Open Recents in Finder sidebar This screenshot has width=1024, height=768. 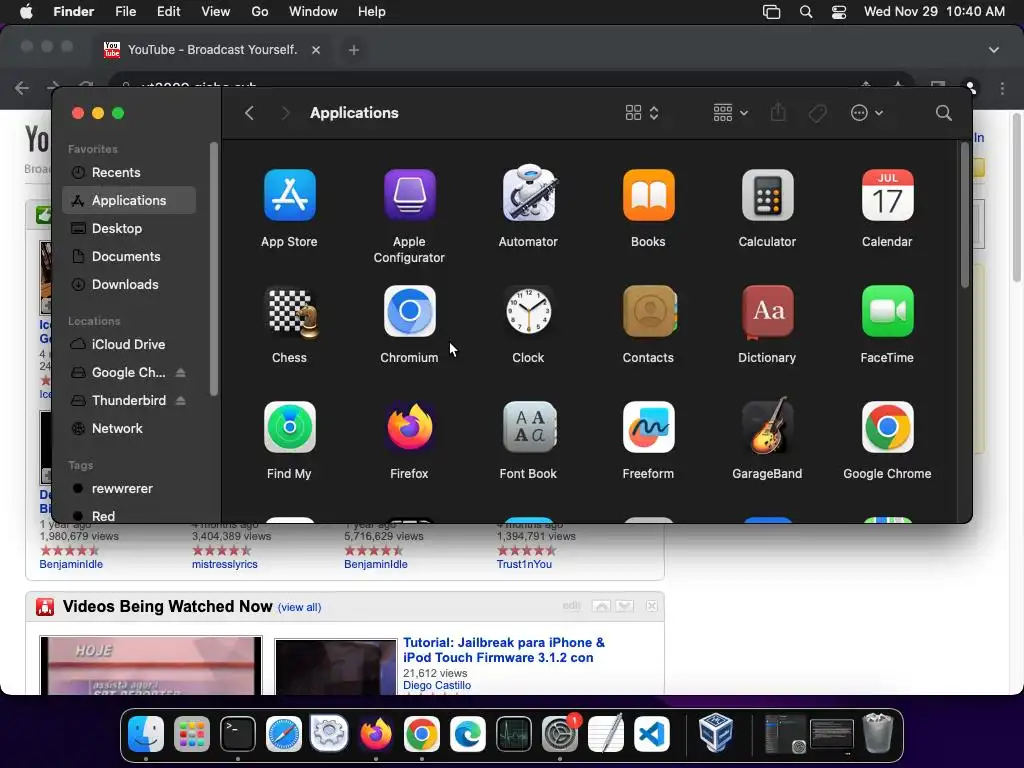(129, 172)
